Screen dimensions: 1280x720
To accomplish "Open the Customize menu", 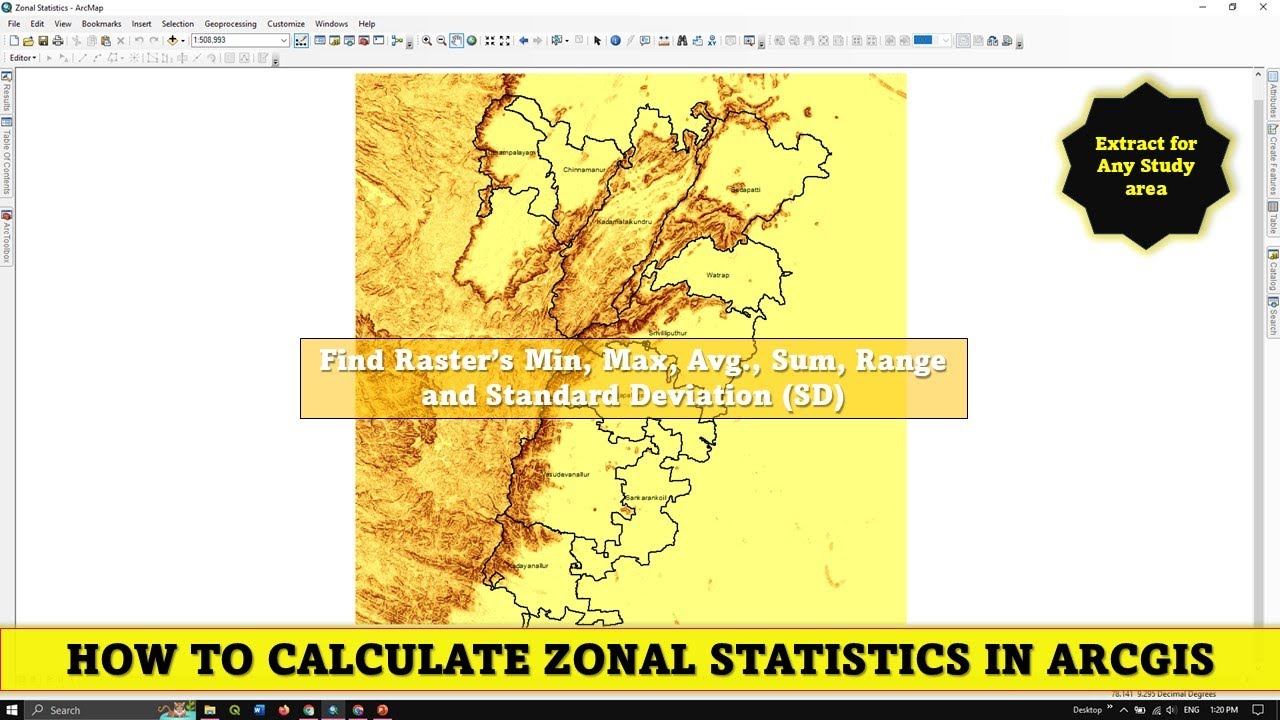I will 286,24.
